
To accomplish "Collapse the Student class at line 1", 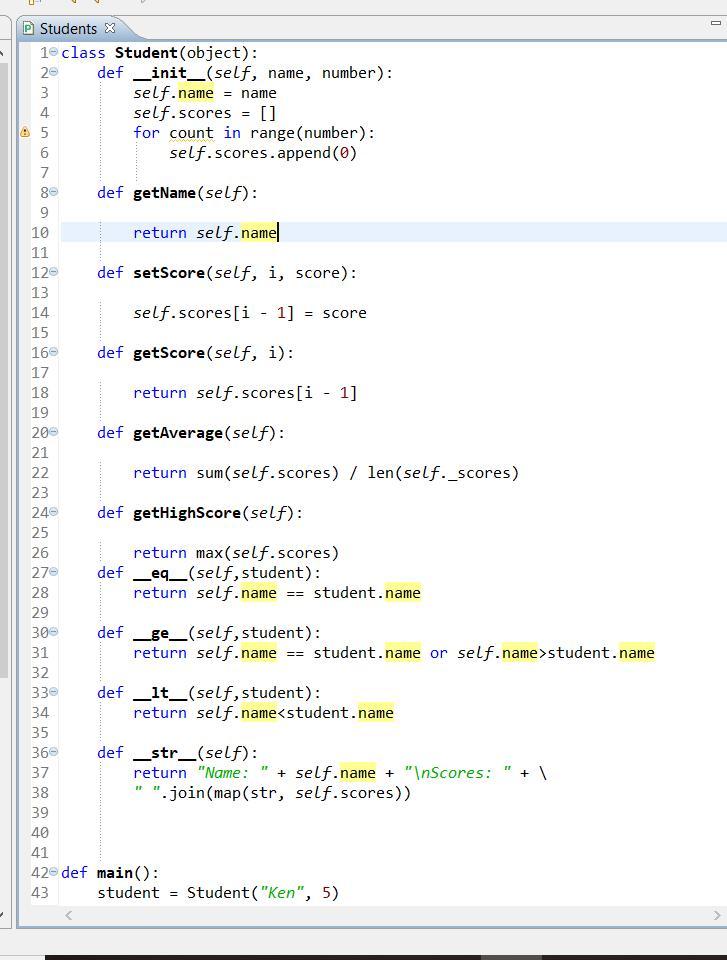I will point(54,52).
